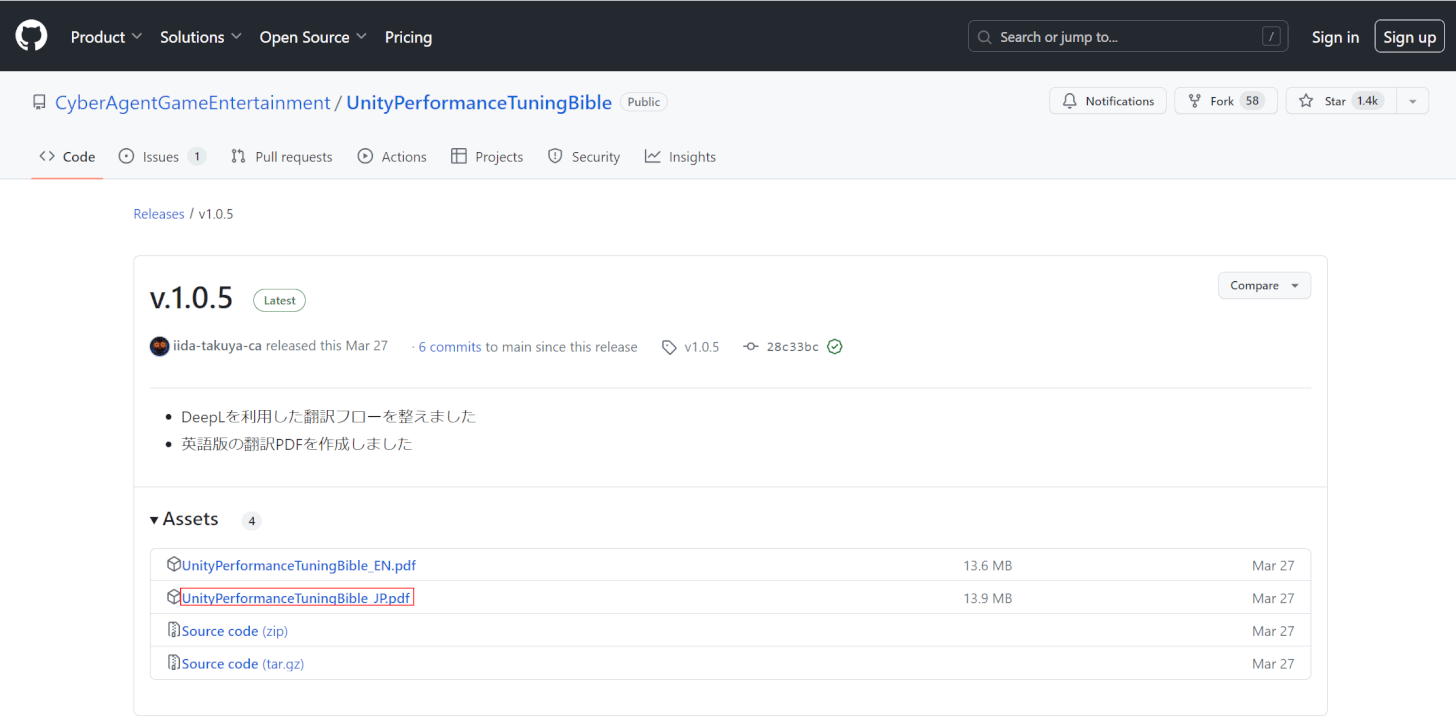Viewport: 1456px width, 727px height.
Task: Open the 6 commits link
Action: click(450, 347)
